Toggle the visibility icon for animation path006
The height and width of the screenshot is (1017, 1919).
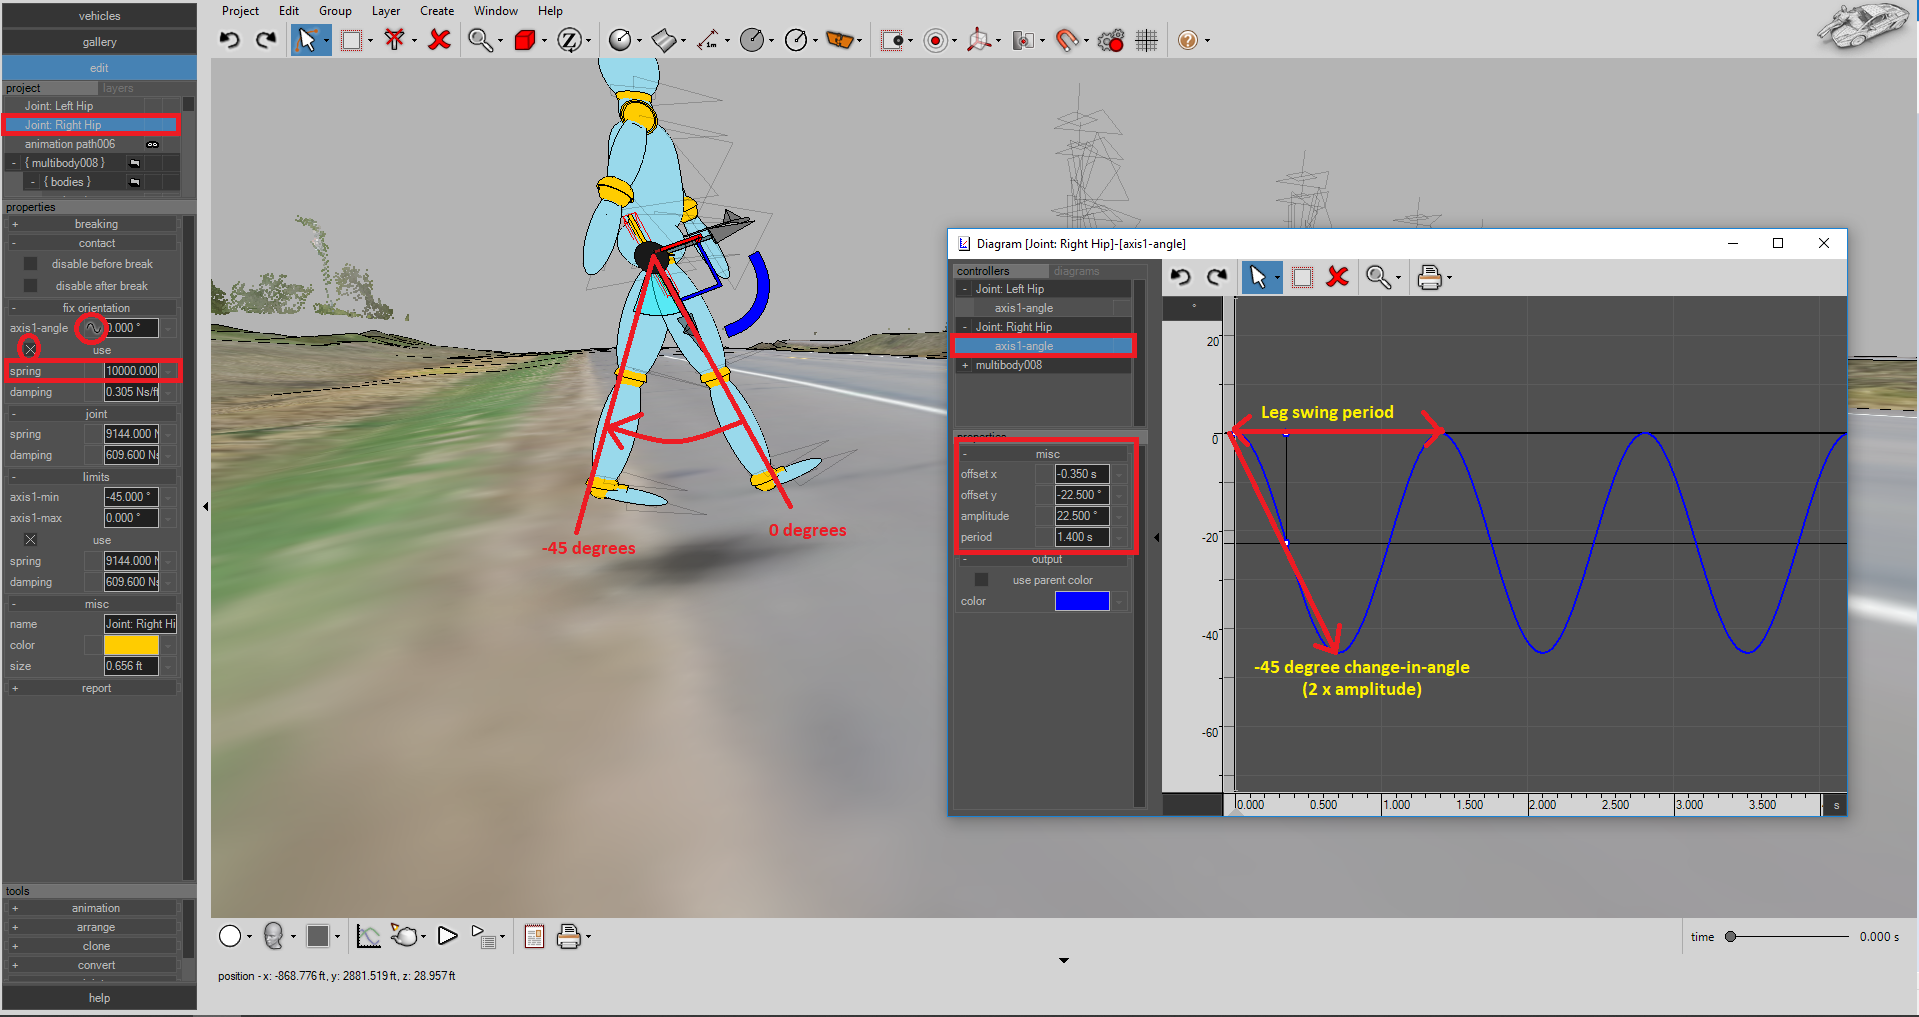[152, 144]
